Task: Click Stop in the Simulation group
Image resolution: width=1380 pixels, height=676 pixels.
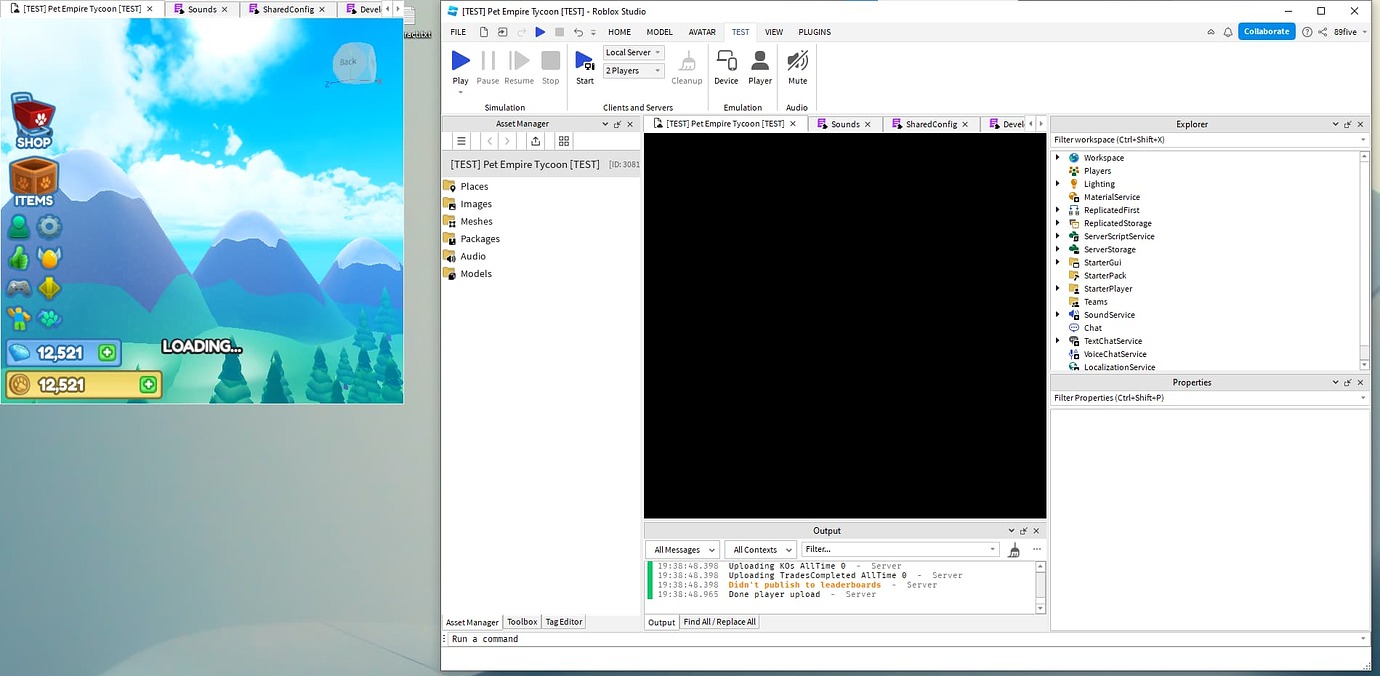Action: pyautogui.click(x=550, y=68)
